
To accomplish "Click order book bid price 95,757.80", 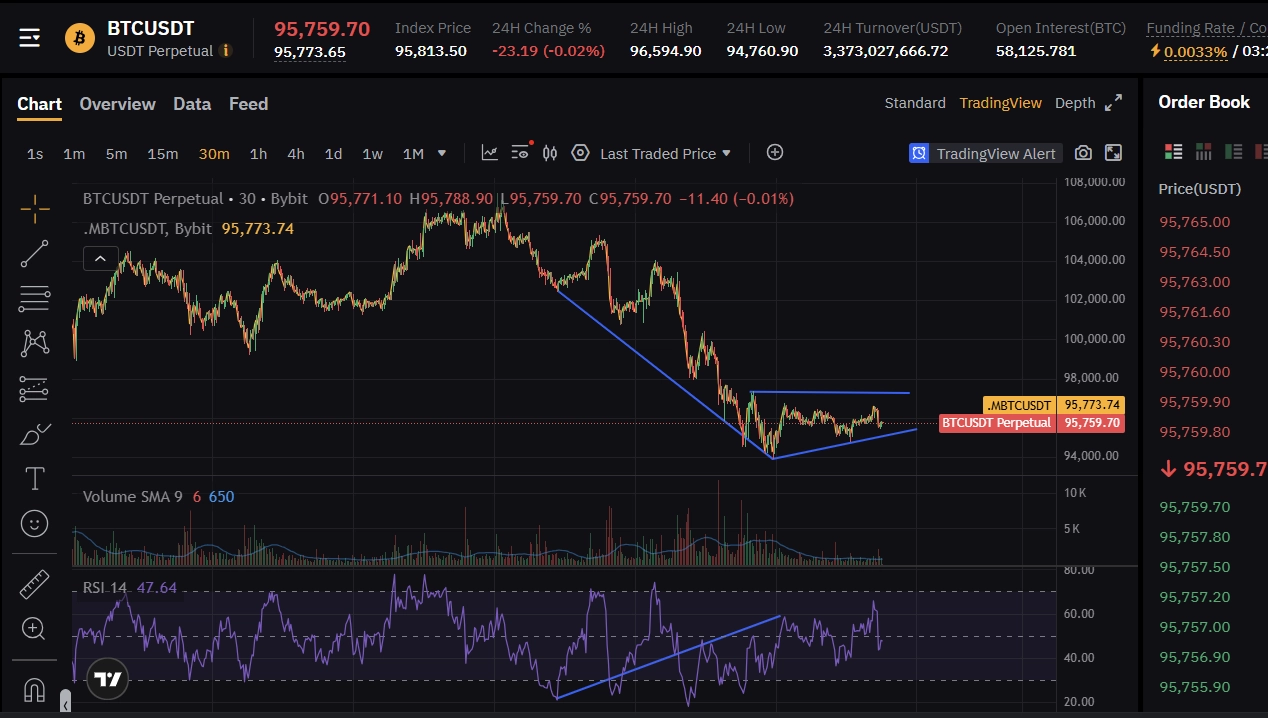I will (x=1194, y=537).
